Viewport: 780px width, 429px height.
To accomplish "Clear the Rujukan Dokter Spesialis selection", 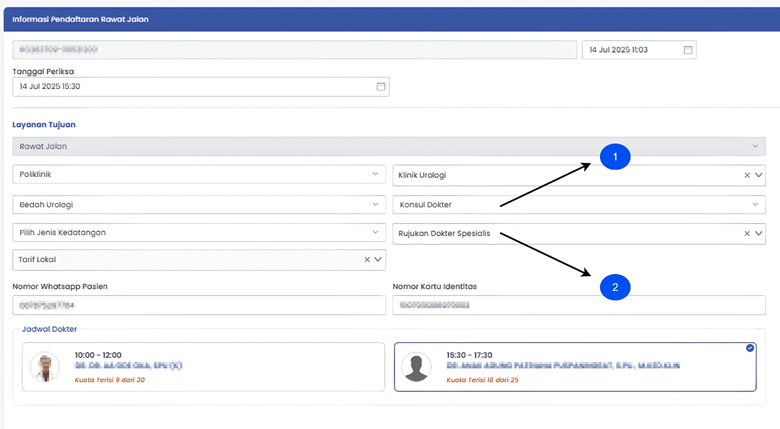I will click(746, 234).
